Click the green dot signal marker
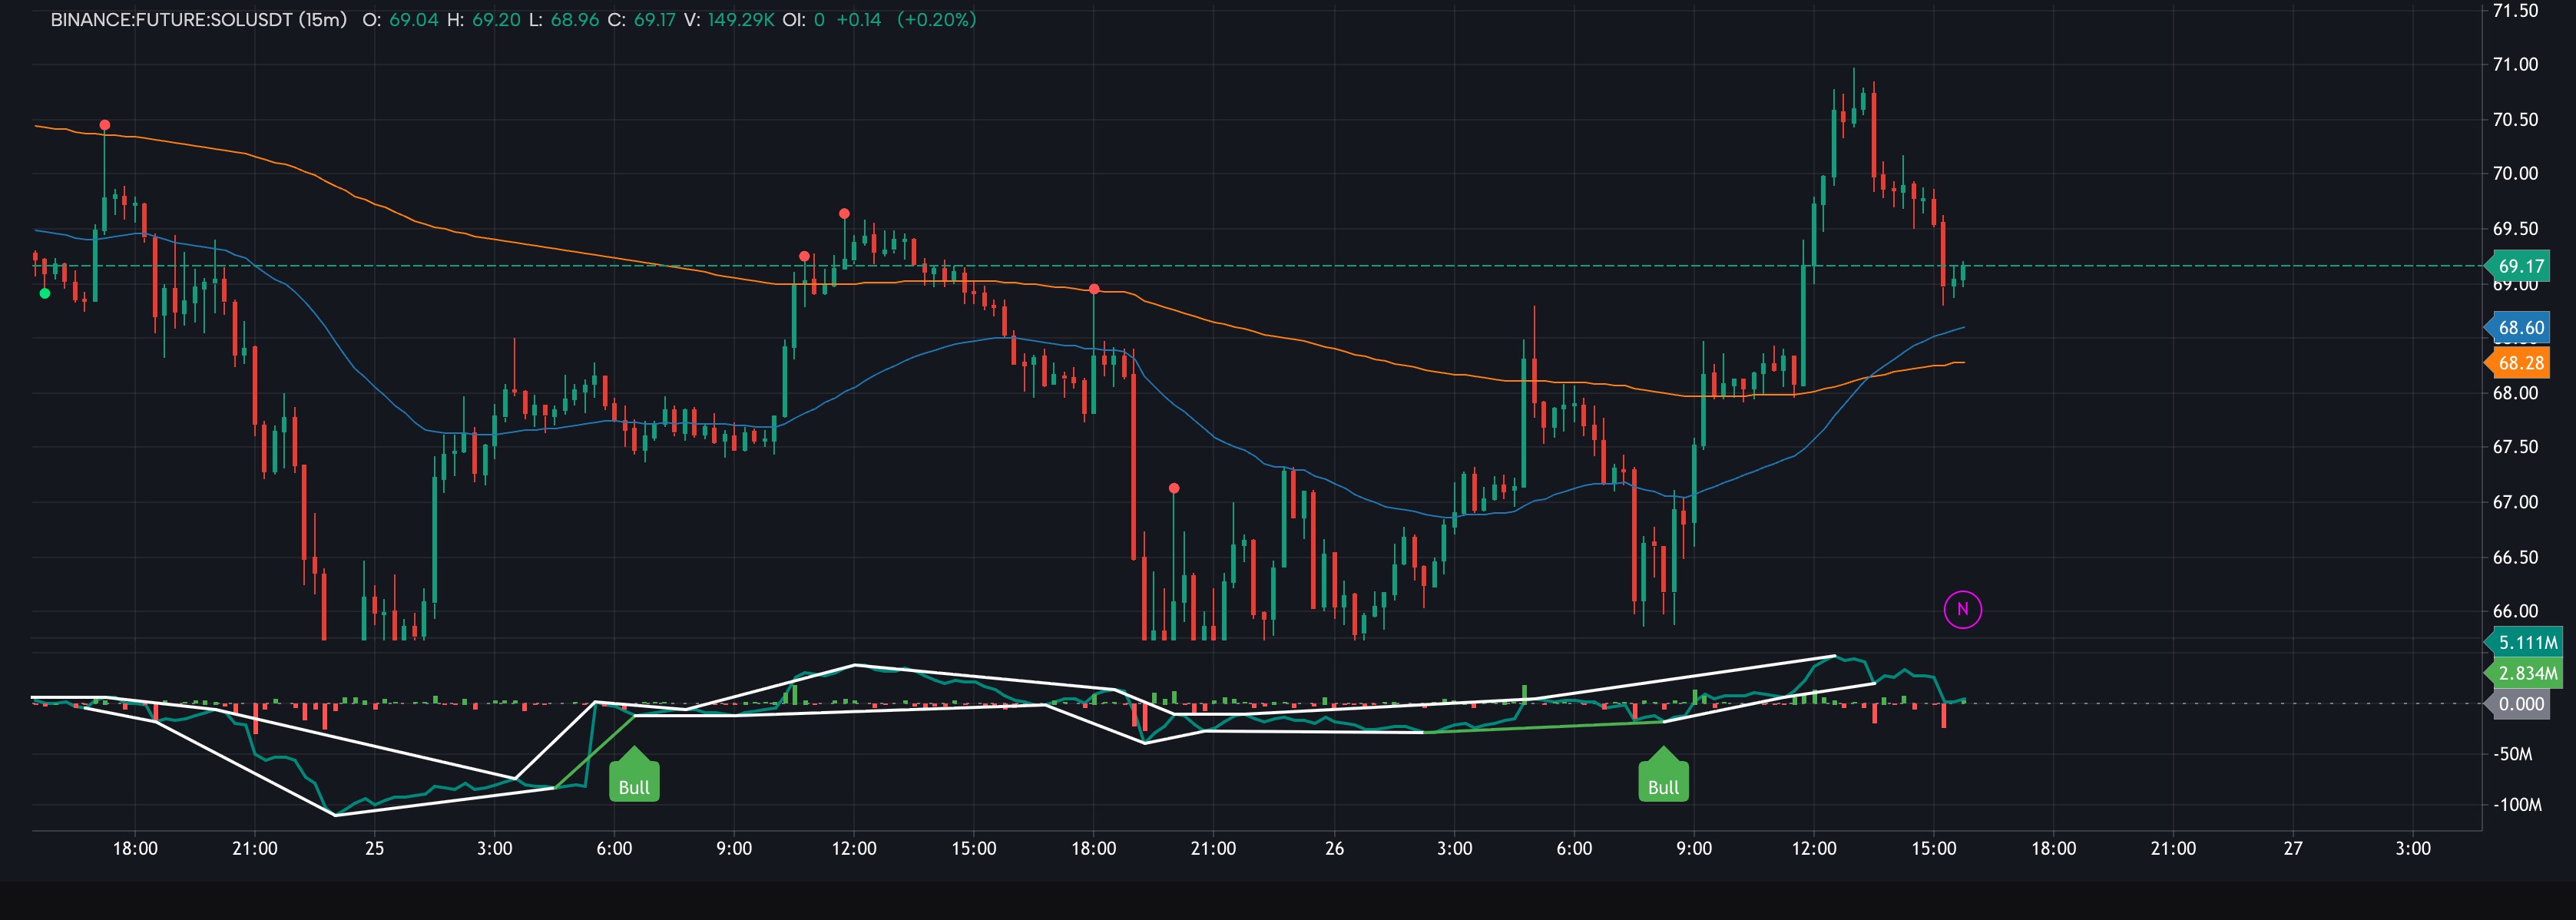 tap(44, 293)
